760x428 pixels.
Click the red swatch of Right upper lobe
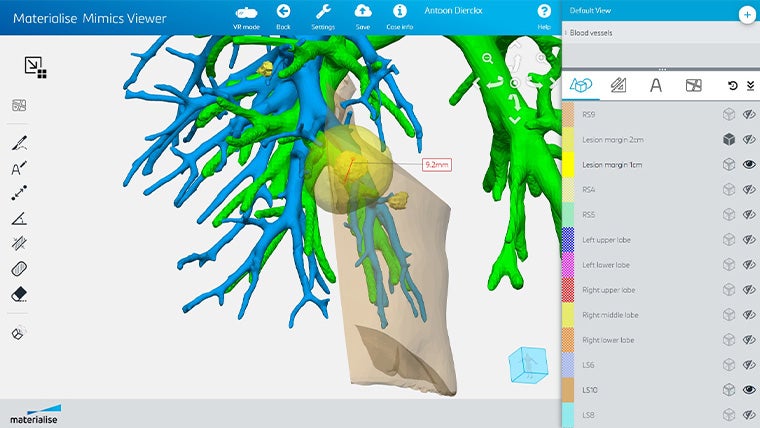568,290
